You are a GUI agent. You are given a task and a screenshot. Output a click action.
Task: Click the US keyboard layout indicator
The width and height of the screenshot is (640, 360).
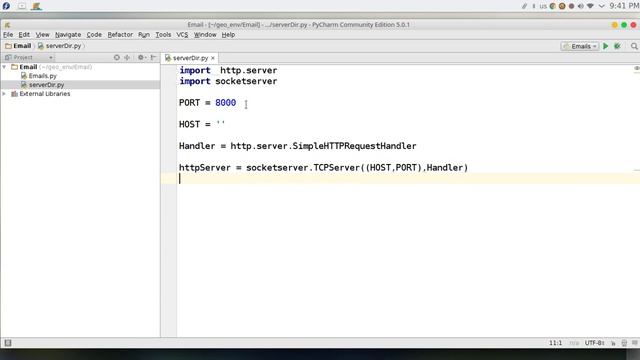tap(543, 6)
